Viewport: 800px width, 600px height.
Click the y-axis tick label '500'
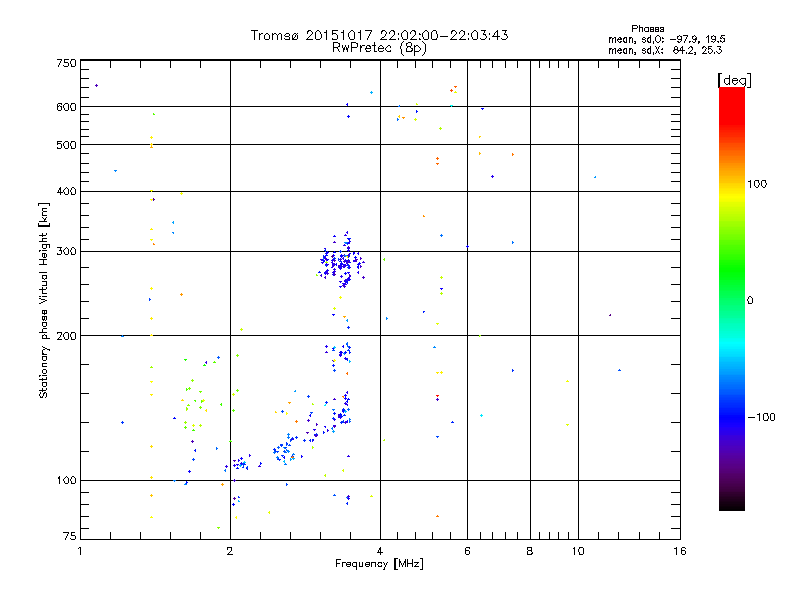[66, 145]
